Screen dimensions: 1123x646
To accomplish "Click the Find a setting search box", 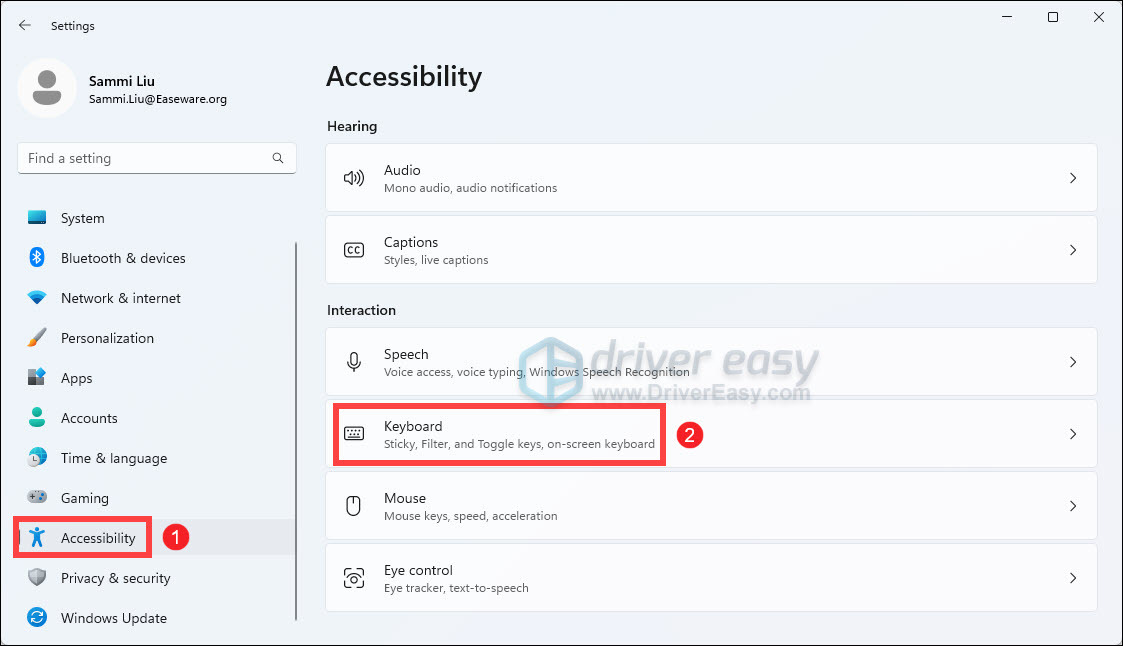I will [x=145, y=158].
